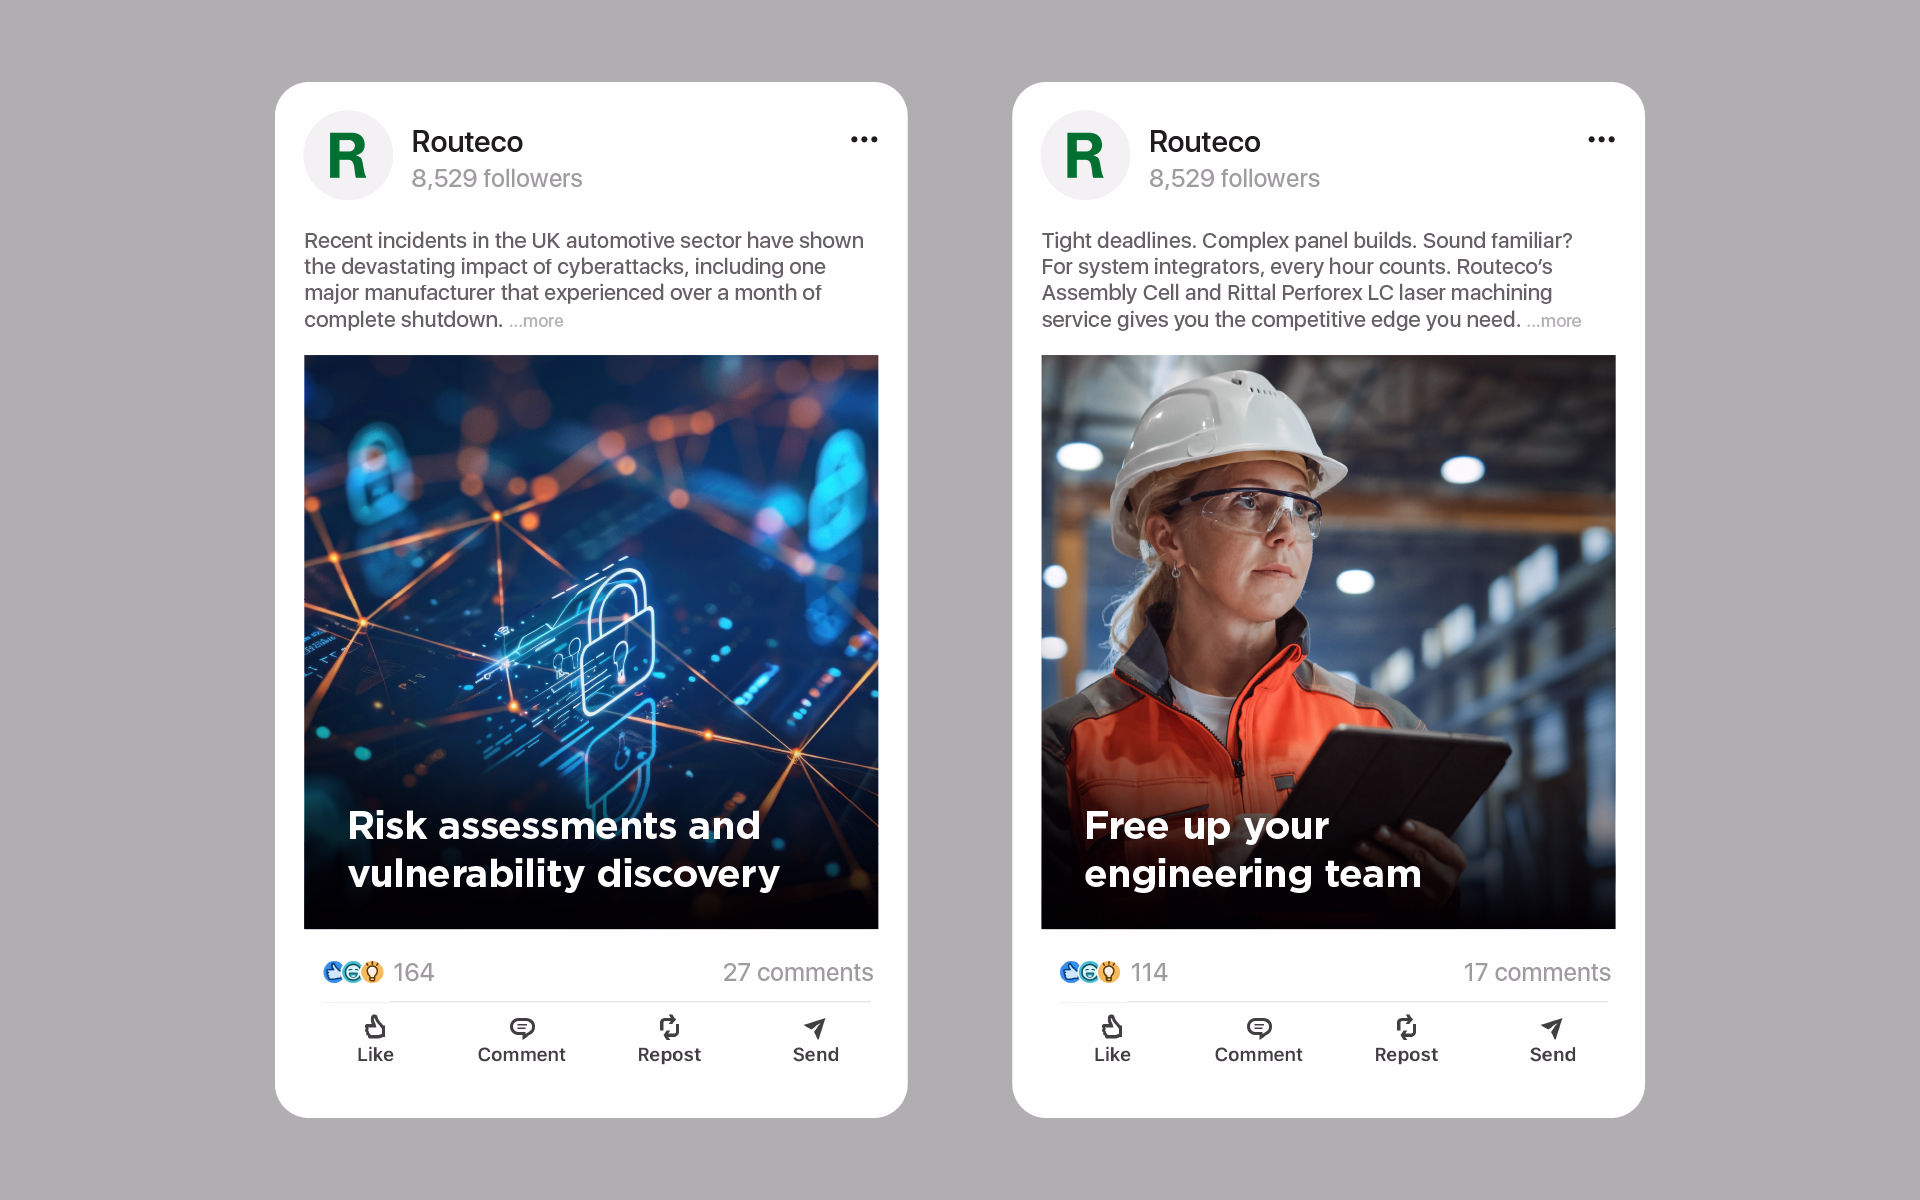Image resolution: width=1920 pixels, height=1200 pixels.
Task: View the 27 comments link
Action: [x=797, y=972]
